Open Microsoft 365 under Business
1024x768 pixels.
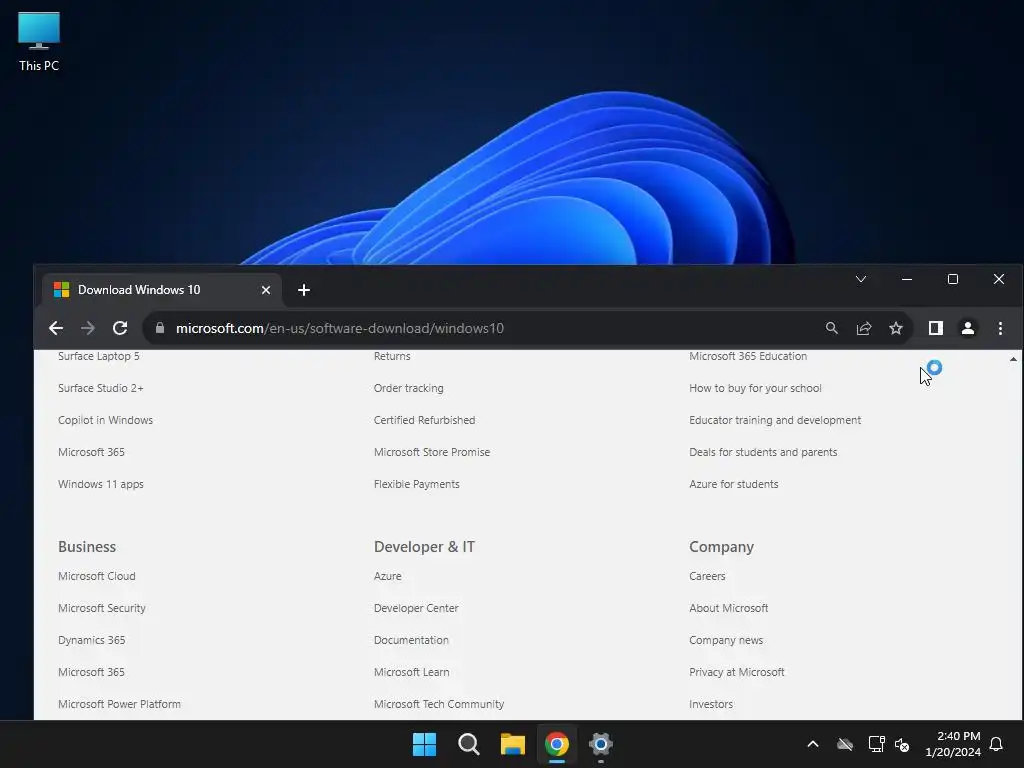click(91, 672)
